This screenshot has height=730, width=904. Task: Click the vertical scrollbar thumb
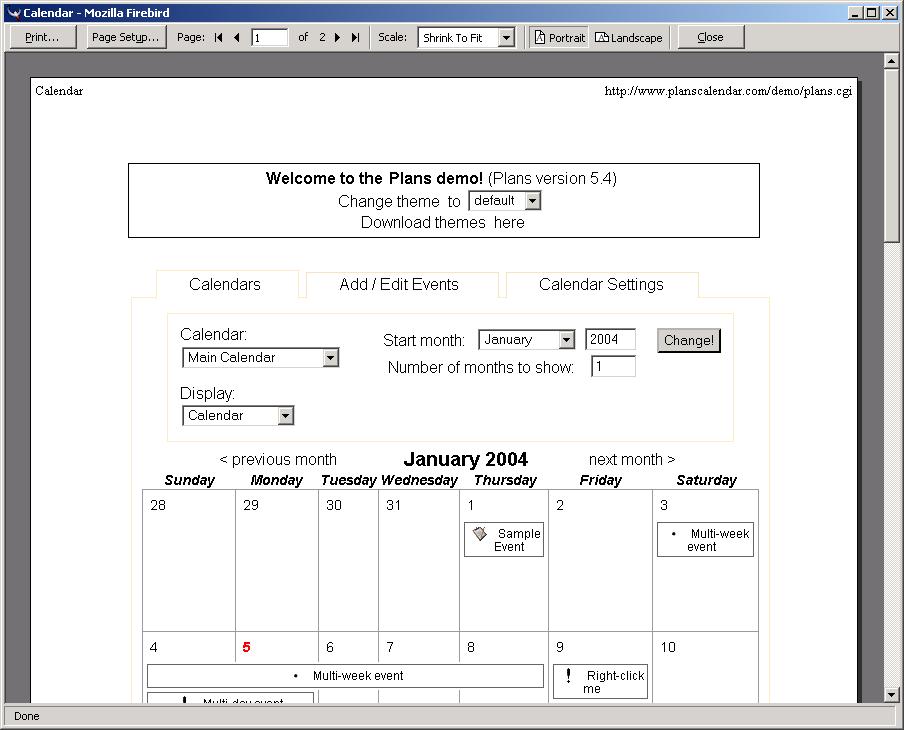tap(891, 156)
